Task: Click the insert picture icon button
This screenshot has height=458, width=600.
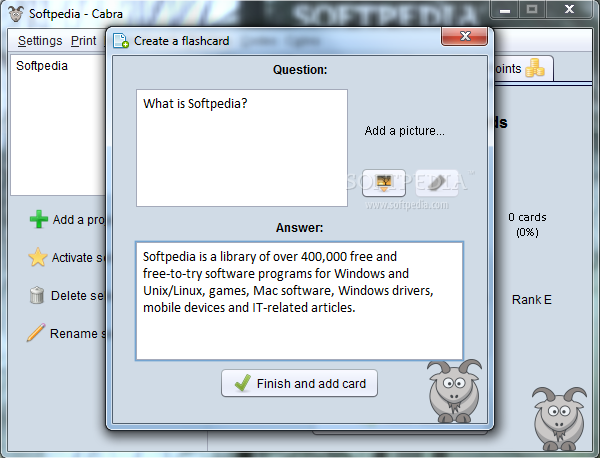Action: coord(384,183)
